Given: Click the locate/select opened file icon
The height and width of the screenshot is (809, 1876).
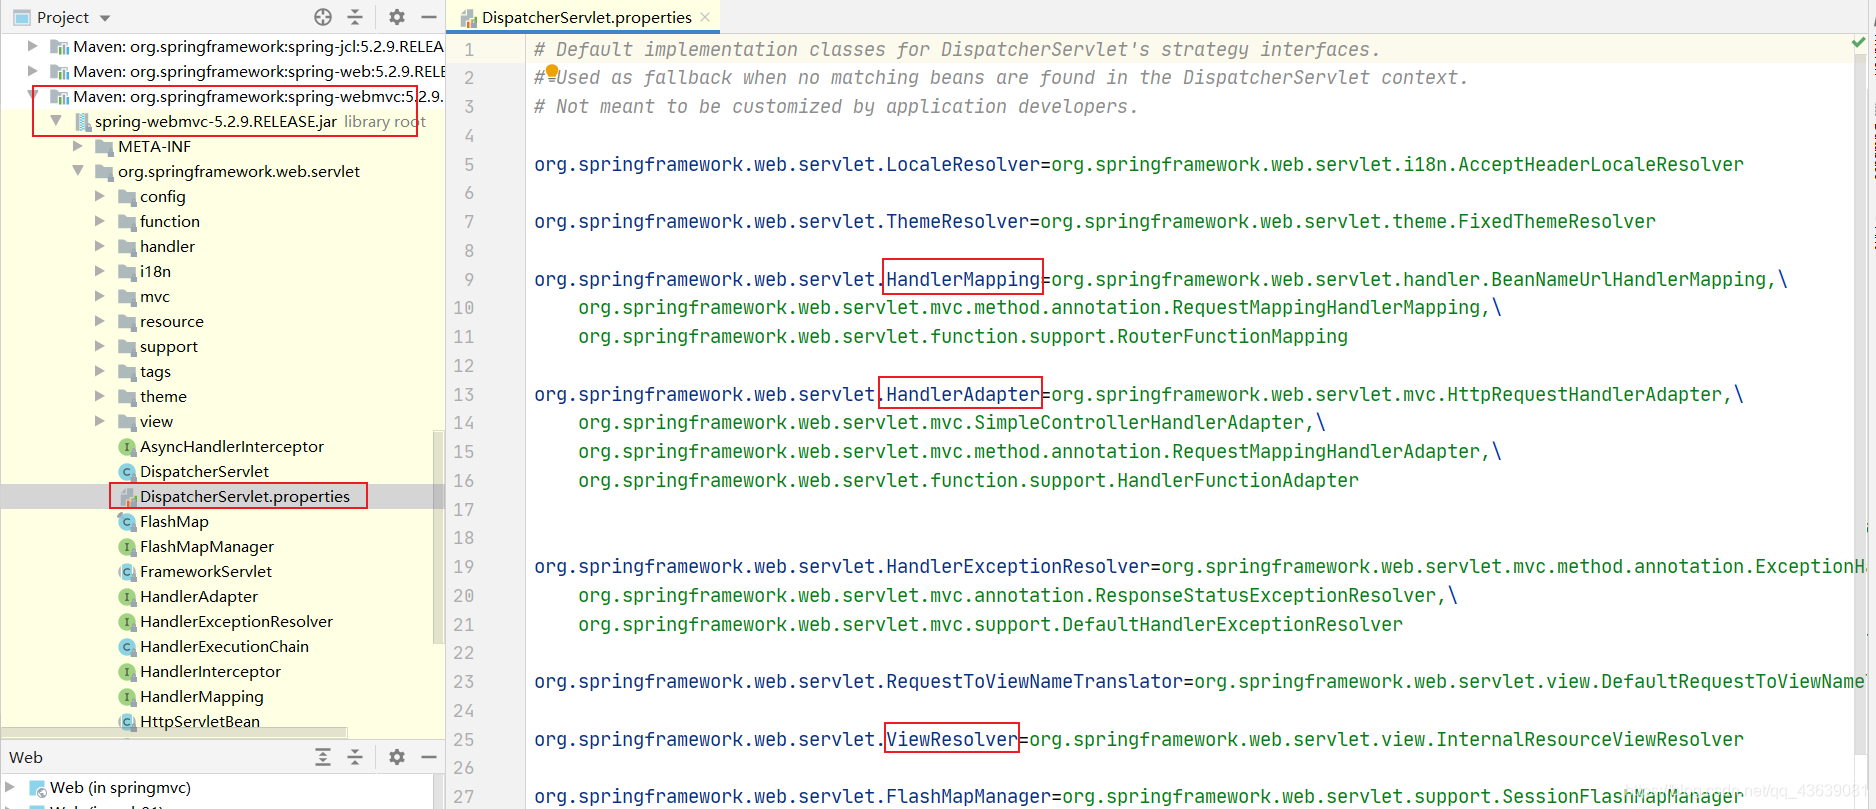Looking at the screenshot, I should coord(323,17).
